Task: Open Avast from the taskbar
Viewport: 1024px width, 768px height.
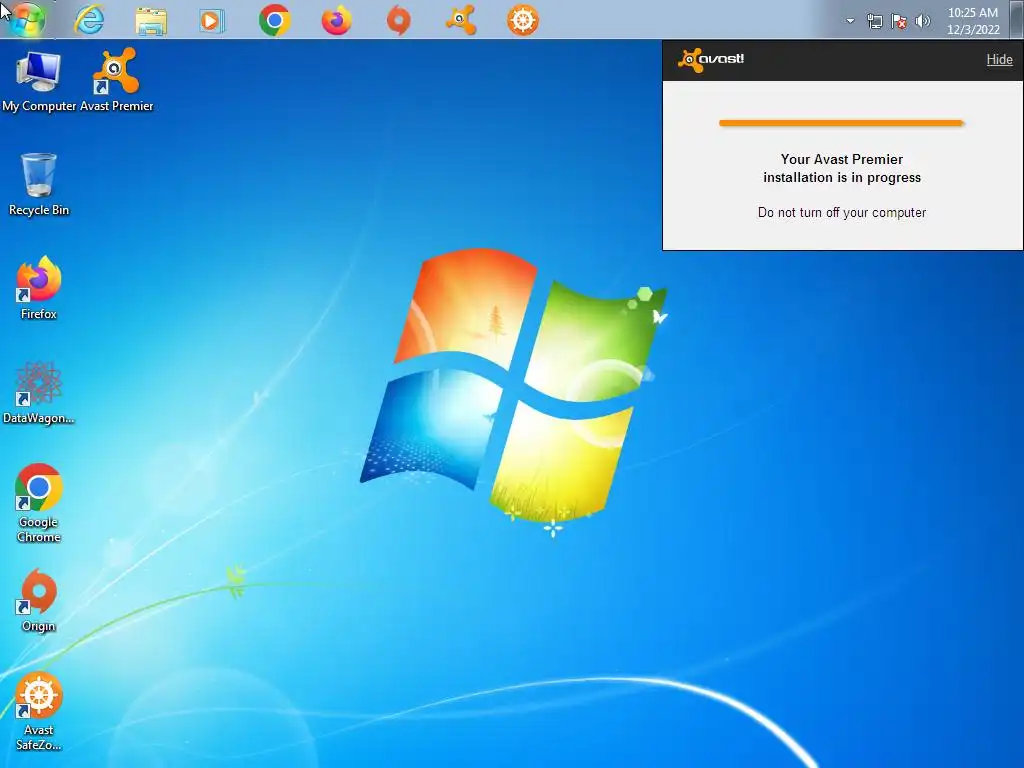Action: click(x=460, y=20)
